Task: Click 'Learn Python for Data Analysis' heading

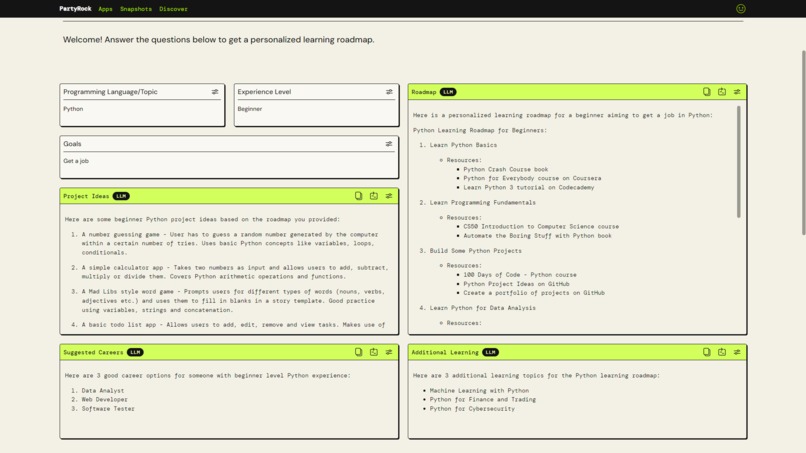Action: click(x=482, y=308)
